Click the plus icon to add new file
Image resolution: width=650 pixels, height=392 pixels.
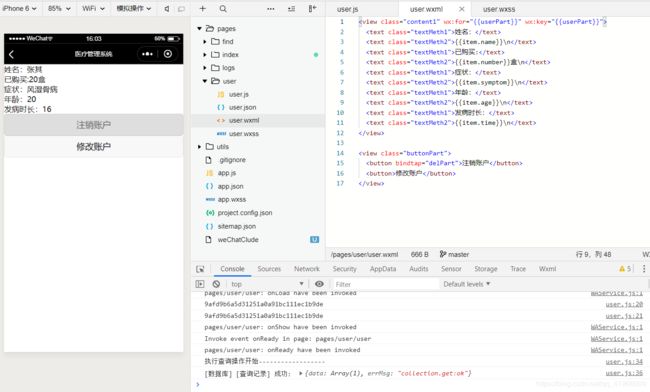tap(202, 8)
